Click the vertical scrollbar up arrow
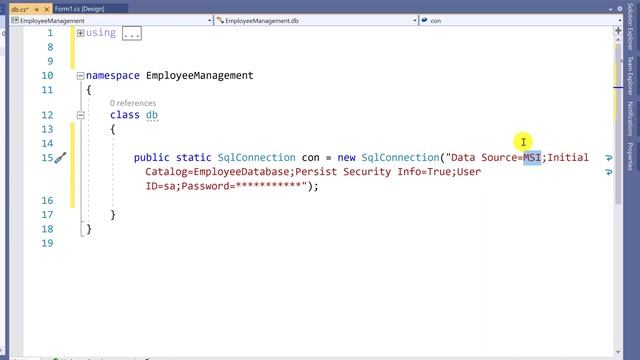 618,40
